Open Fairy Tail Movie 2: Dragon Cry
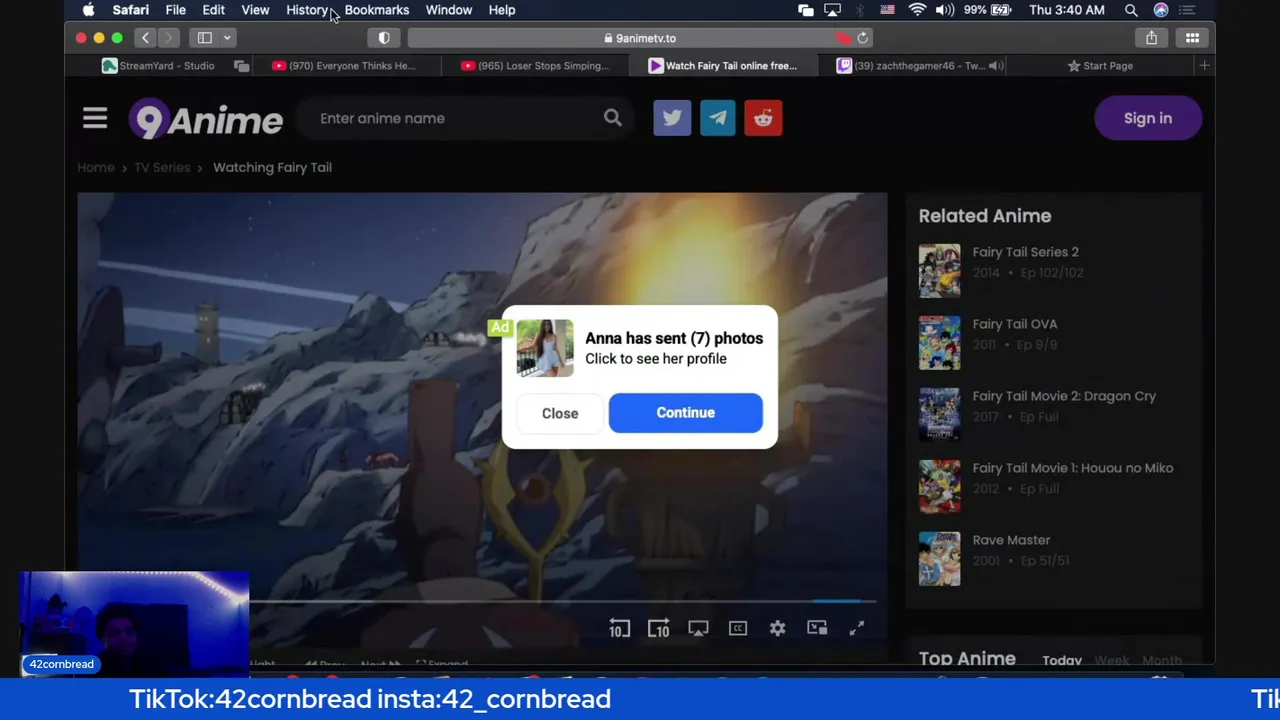This screenshot has width=1280, height=720. click(1064, 396)
